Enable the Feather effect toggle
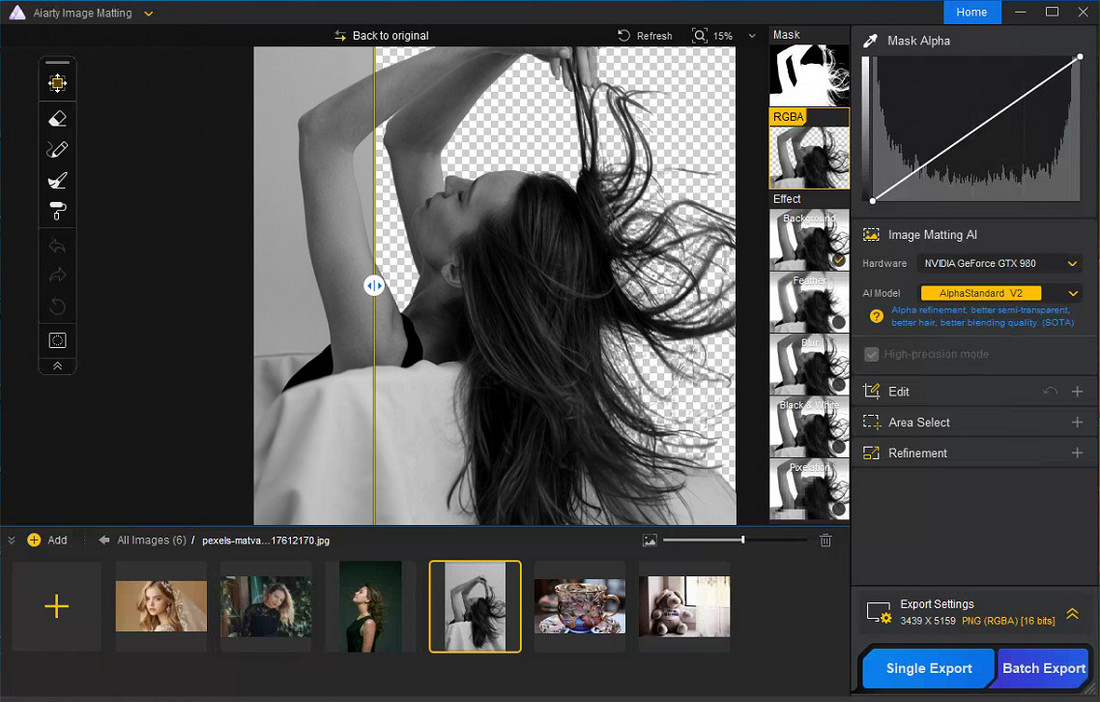Viewport: 1100px width, 702px height. (838, 322)
